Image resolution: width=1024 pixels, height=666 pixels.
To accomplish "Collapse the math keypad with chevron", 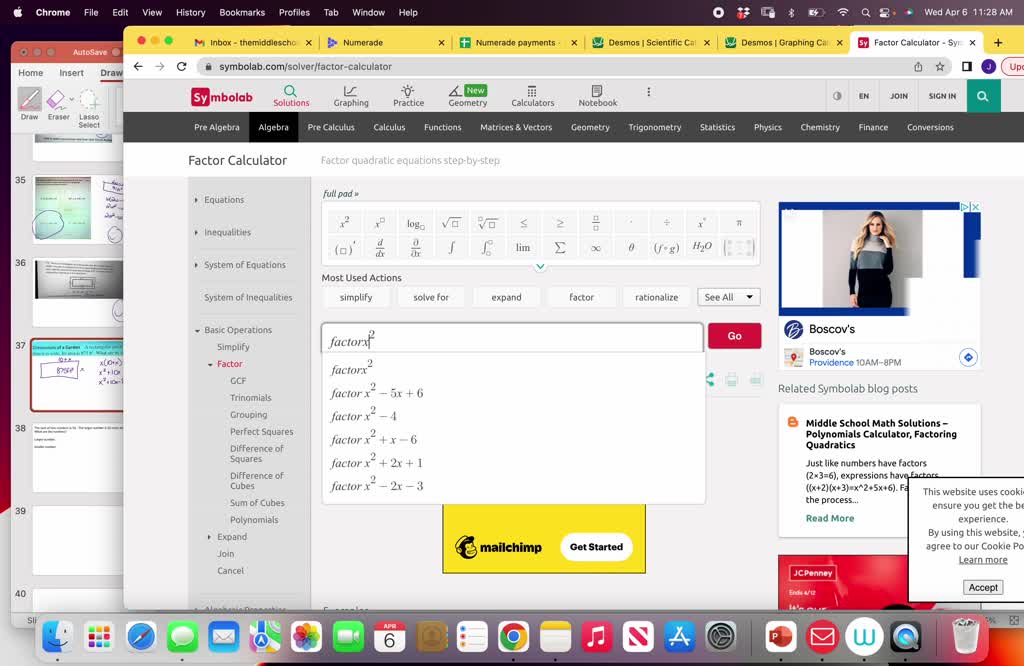I will point(540,267).
